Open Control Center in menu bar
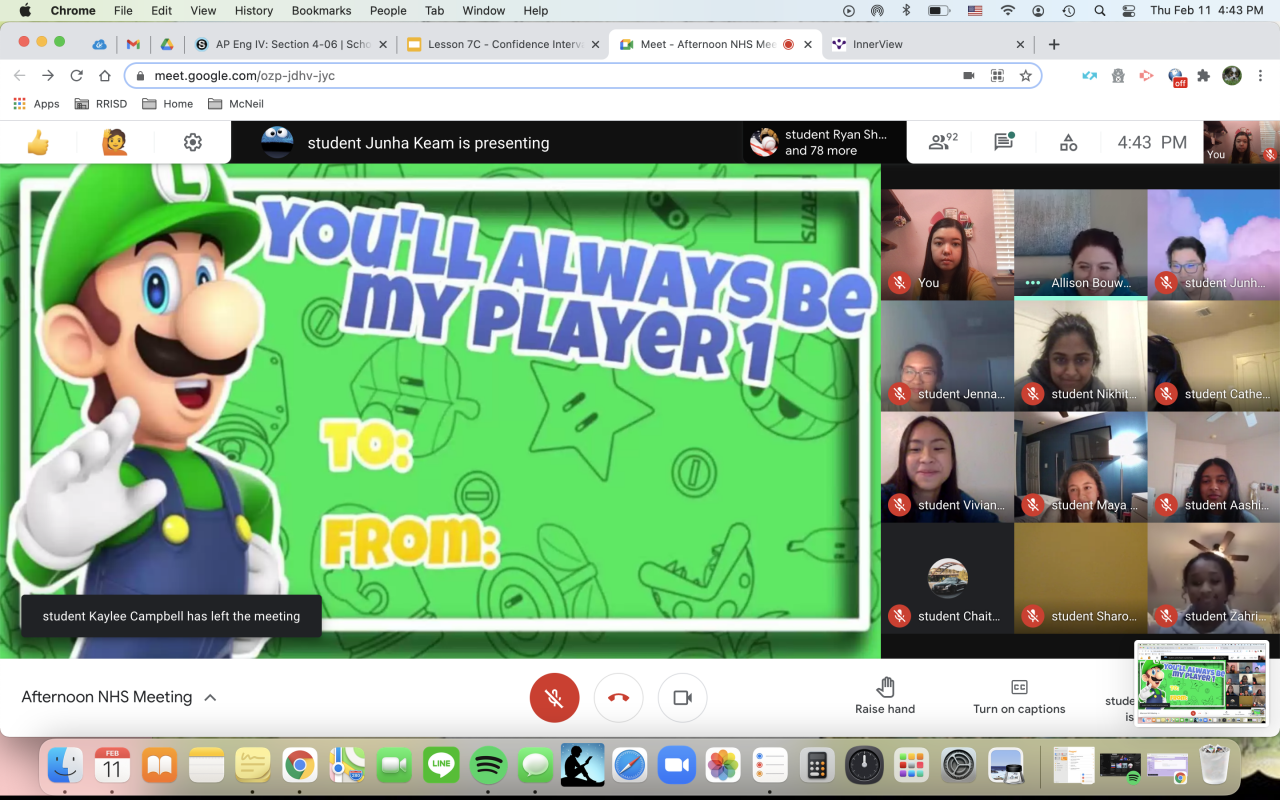The height and width of the screenshot is (800, 1280). click(x=1129, y=11)
